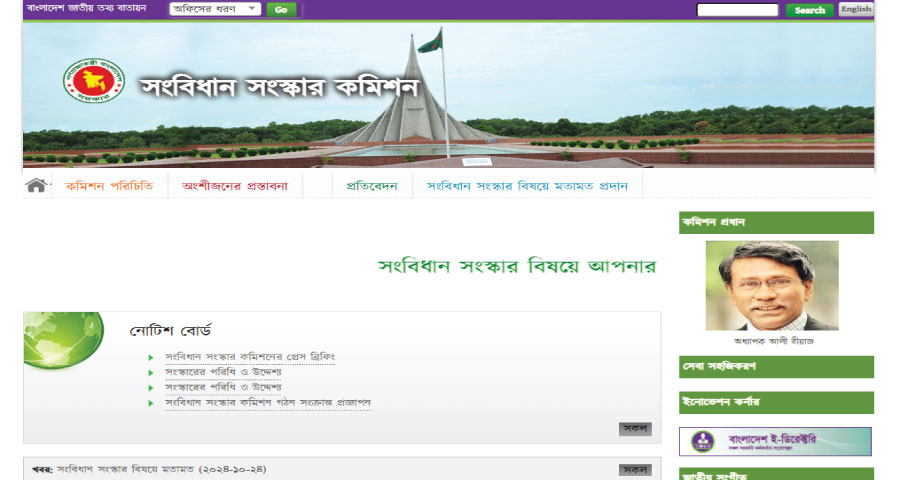Open the প্রতিবেদন menu
Screen dimensions: 900x480
pyautogui.click(x=372, y=186)
